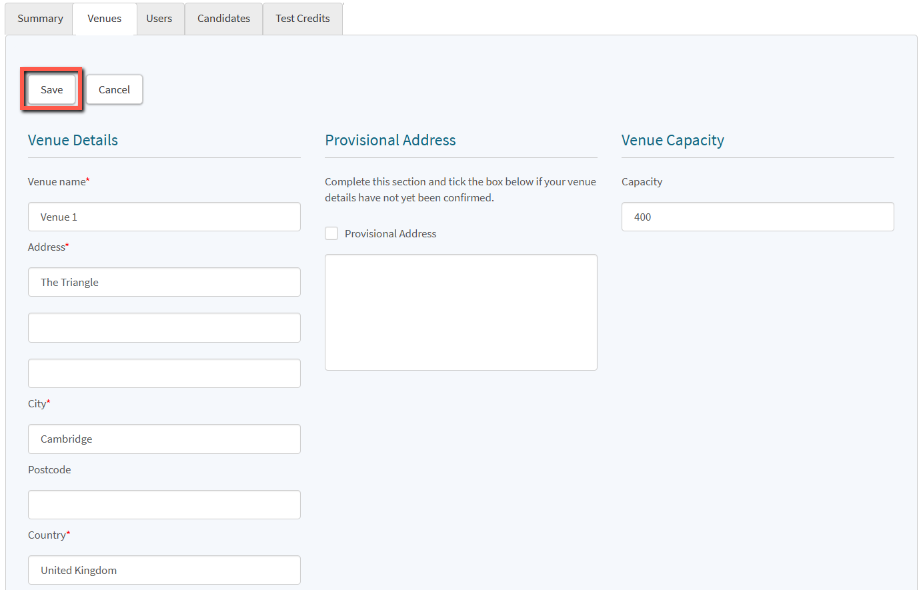Click the Country field showing United Kingdom
The height and width of the screenshot is (590, 922).
pyautogui.click(x=164, y=570)
